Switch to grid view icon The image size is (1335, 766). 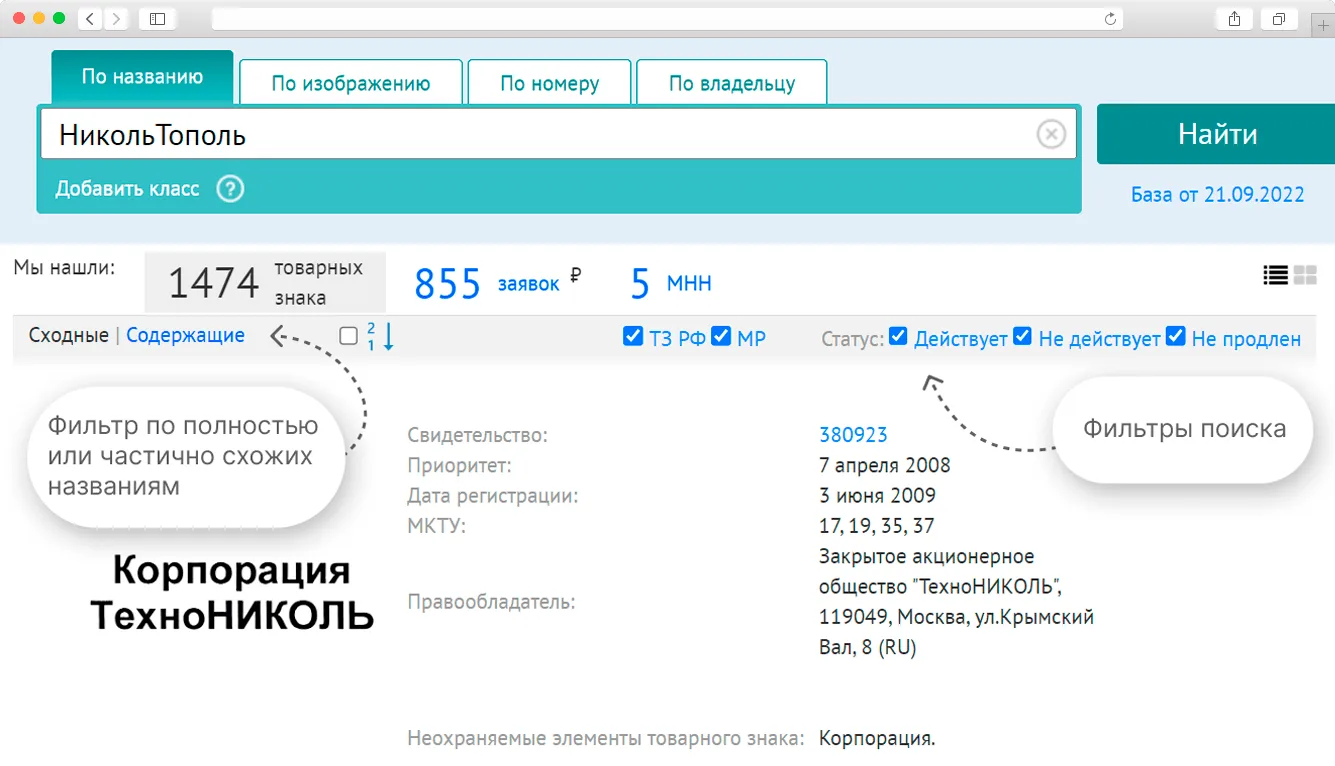[1305, 275]
